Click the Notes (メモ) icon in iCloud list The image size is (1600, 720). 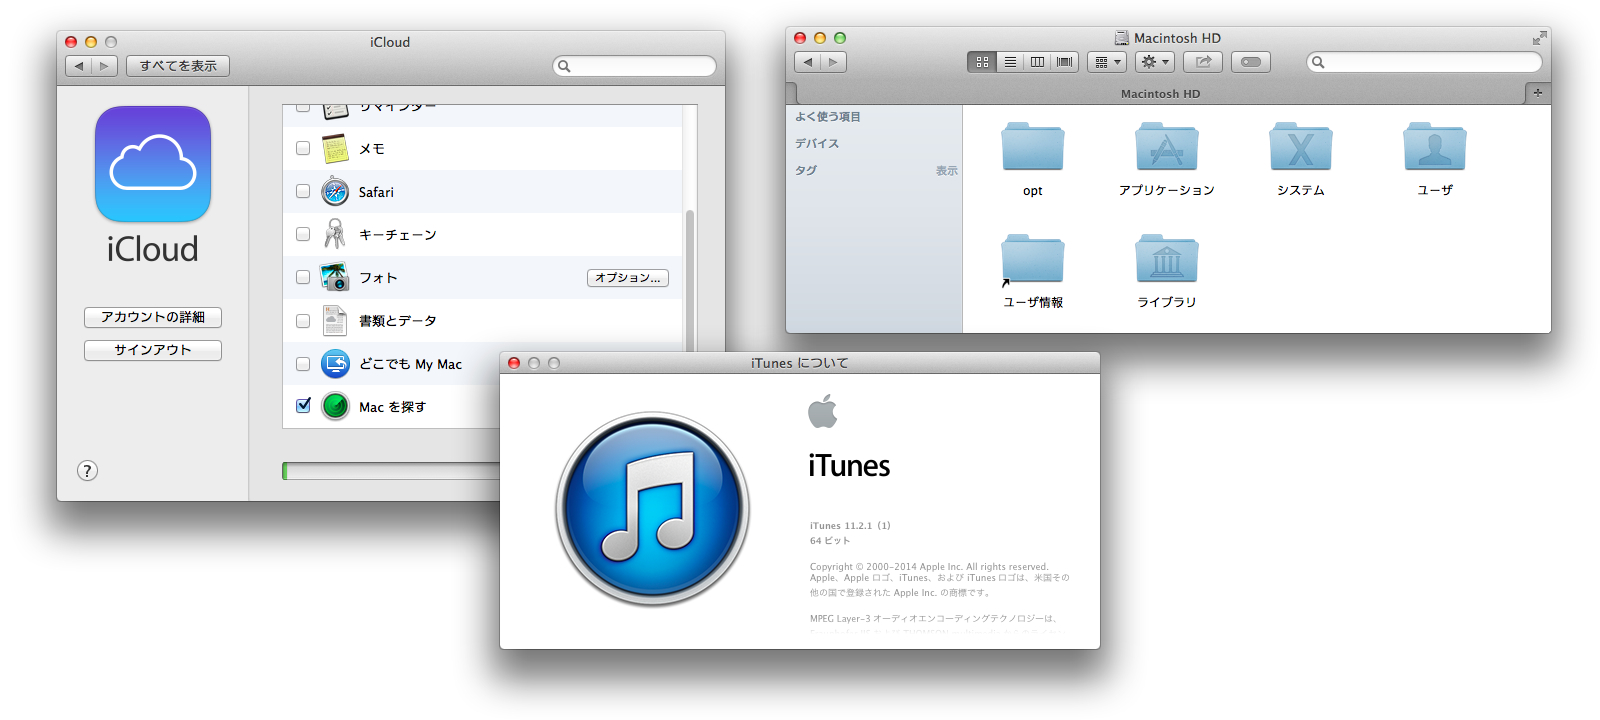335,149
